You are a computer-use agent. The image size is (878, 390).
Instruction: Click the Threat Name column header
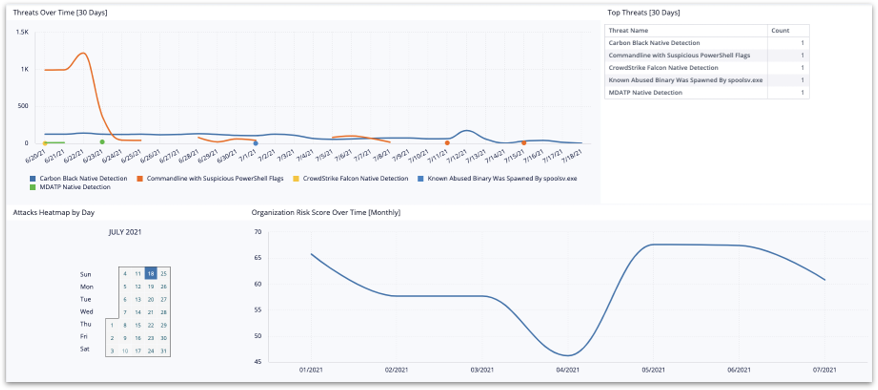pyautogui.click(x=685, y=30)
